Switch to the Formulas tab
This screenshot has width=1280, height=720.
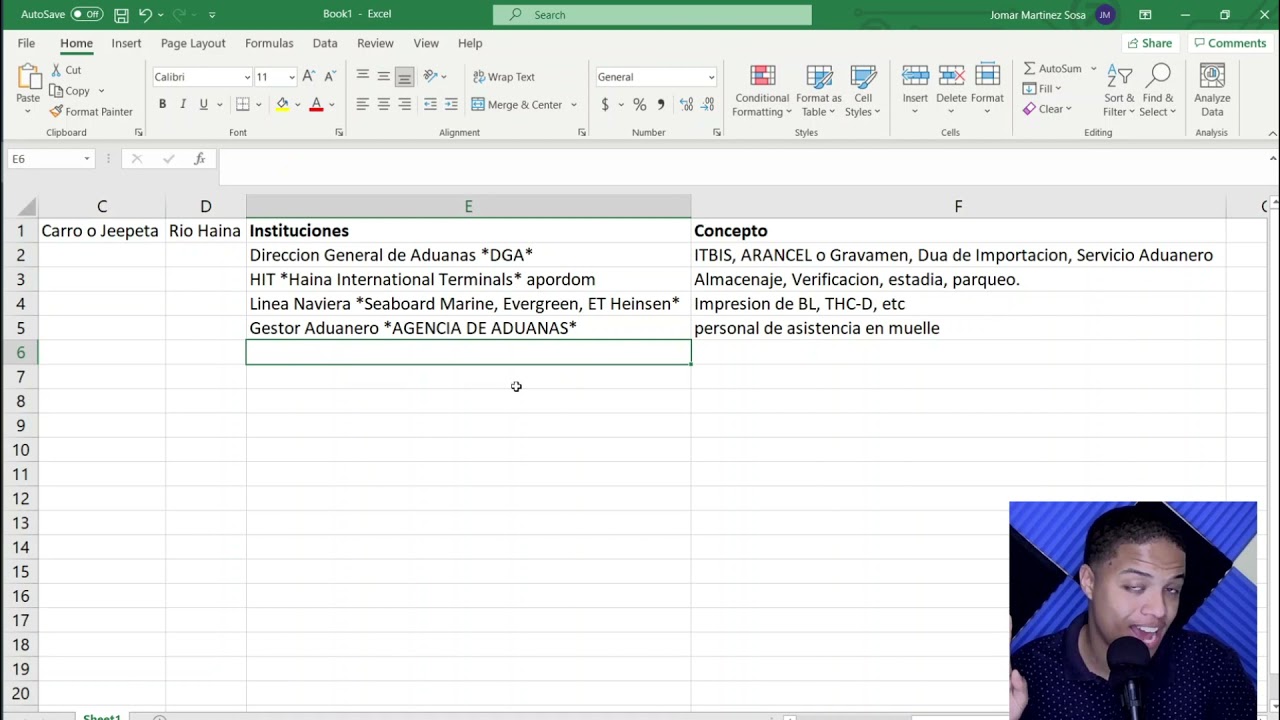pos(269,43)
